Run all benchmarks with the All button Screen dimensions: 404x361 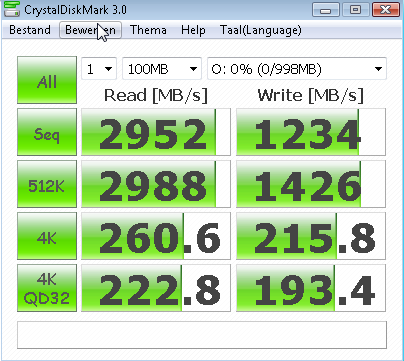click(x=47, y=80)
